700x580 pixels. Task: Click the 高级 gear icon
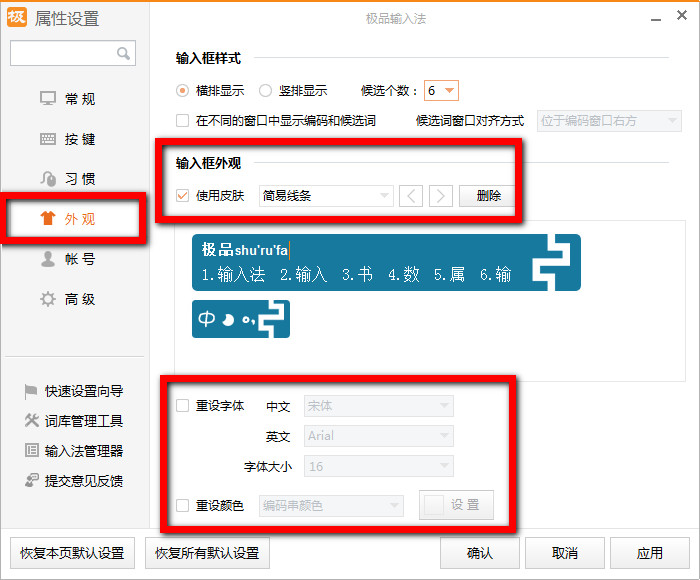[x=48, y=299]
